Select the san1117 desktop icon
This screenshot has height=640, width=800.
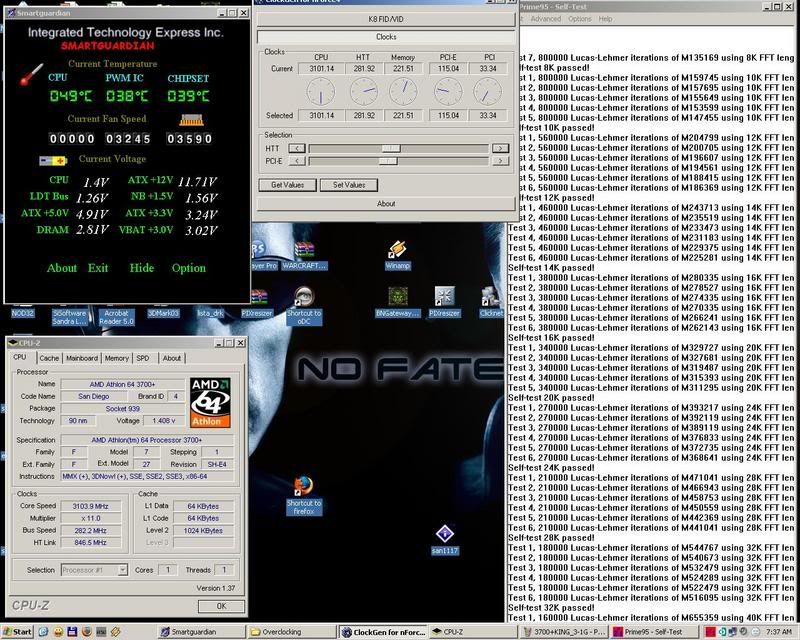click(x=444, y=539)
